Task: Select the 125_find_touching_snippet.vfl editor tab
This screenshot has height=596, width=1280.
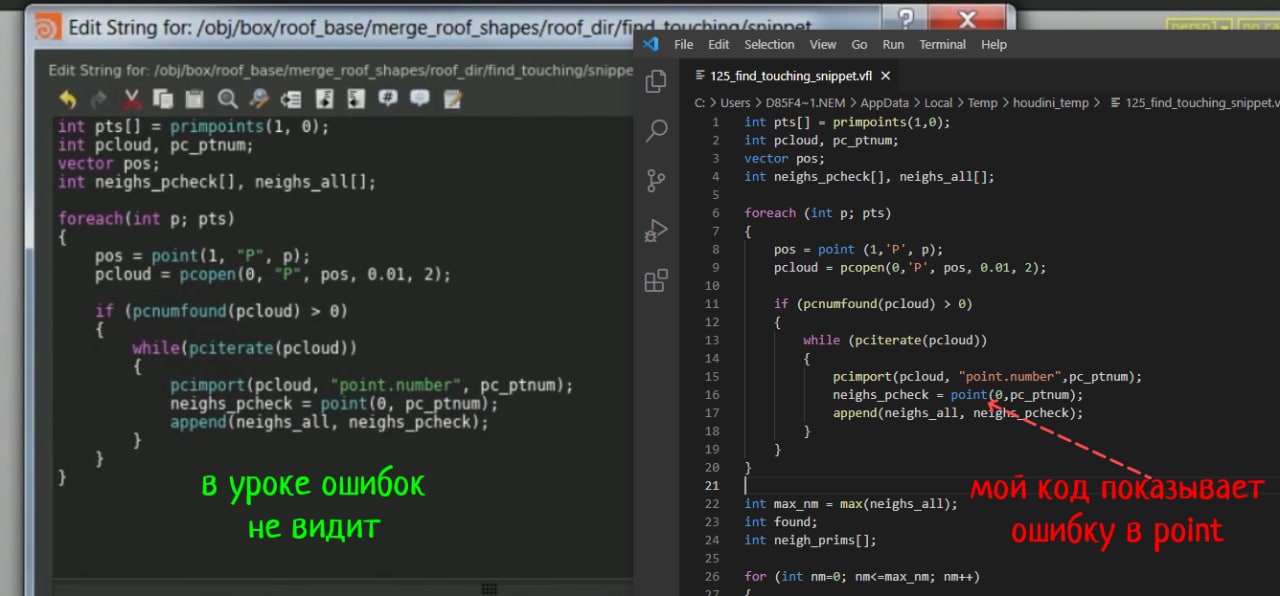Action: [788, 76]
